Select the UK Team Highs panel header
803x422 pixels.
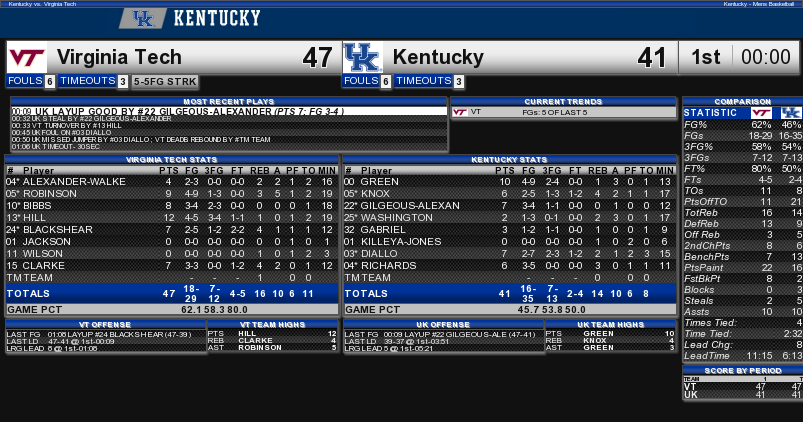pyautogui.click(x=610, y=324)
